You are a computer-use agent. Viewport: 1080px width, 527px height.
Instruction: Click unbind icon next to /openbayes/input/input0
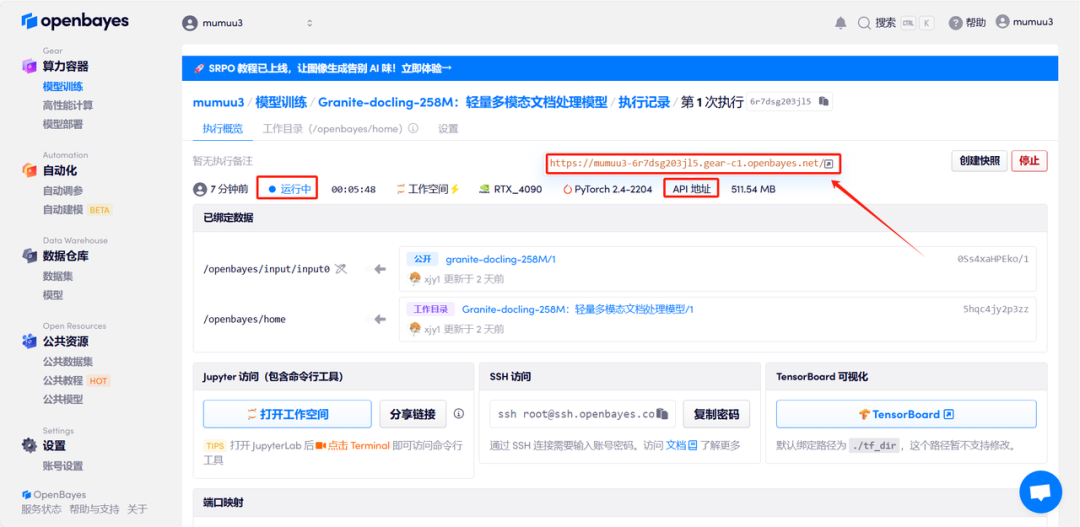point(340,269)
